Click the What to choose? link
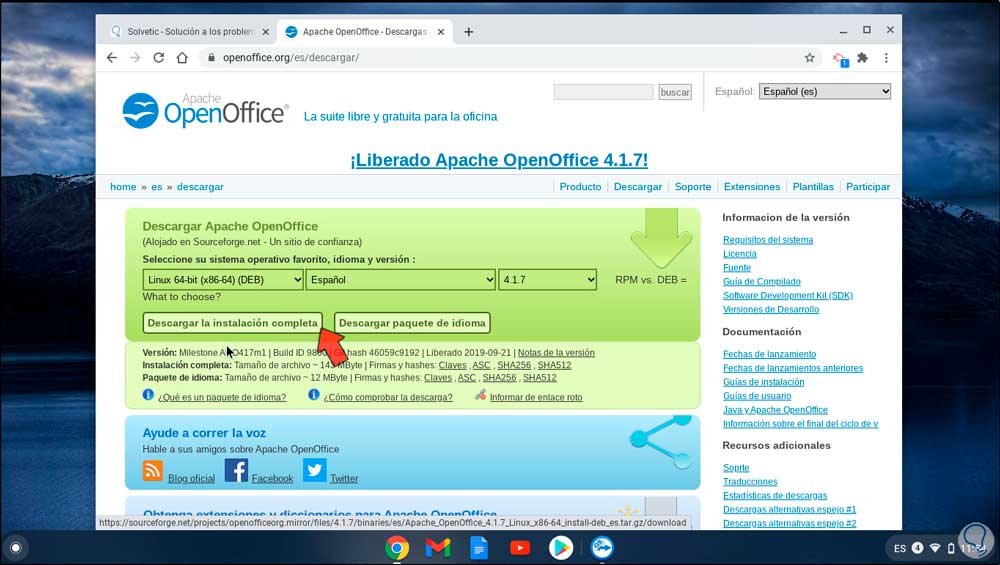The width and height of the screenshot is (1000, 565). point(182,297)
